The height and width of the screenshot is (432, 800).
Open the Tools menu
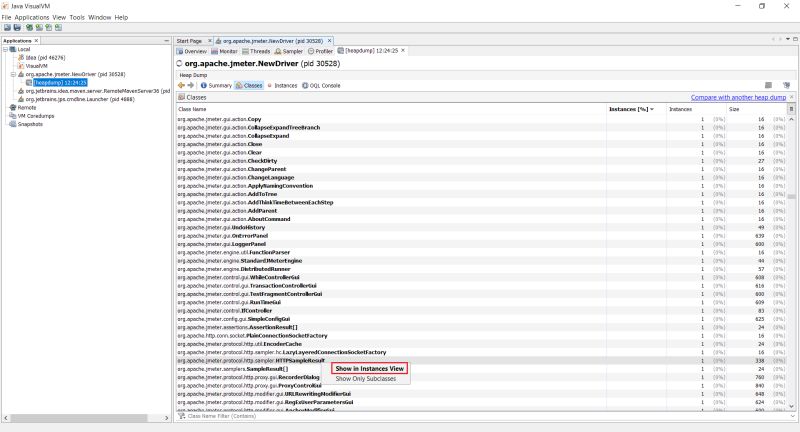77,17
